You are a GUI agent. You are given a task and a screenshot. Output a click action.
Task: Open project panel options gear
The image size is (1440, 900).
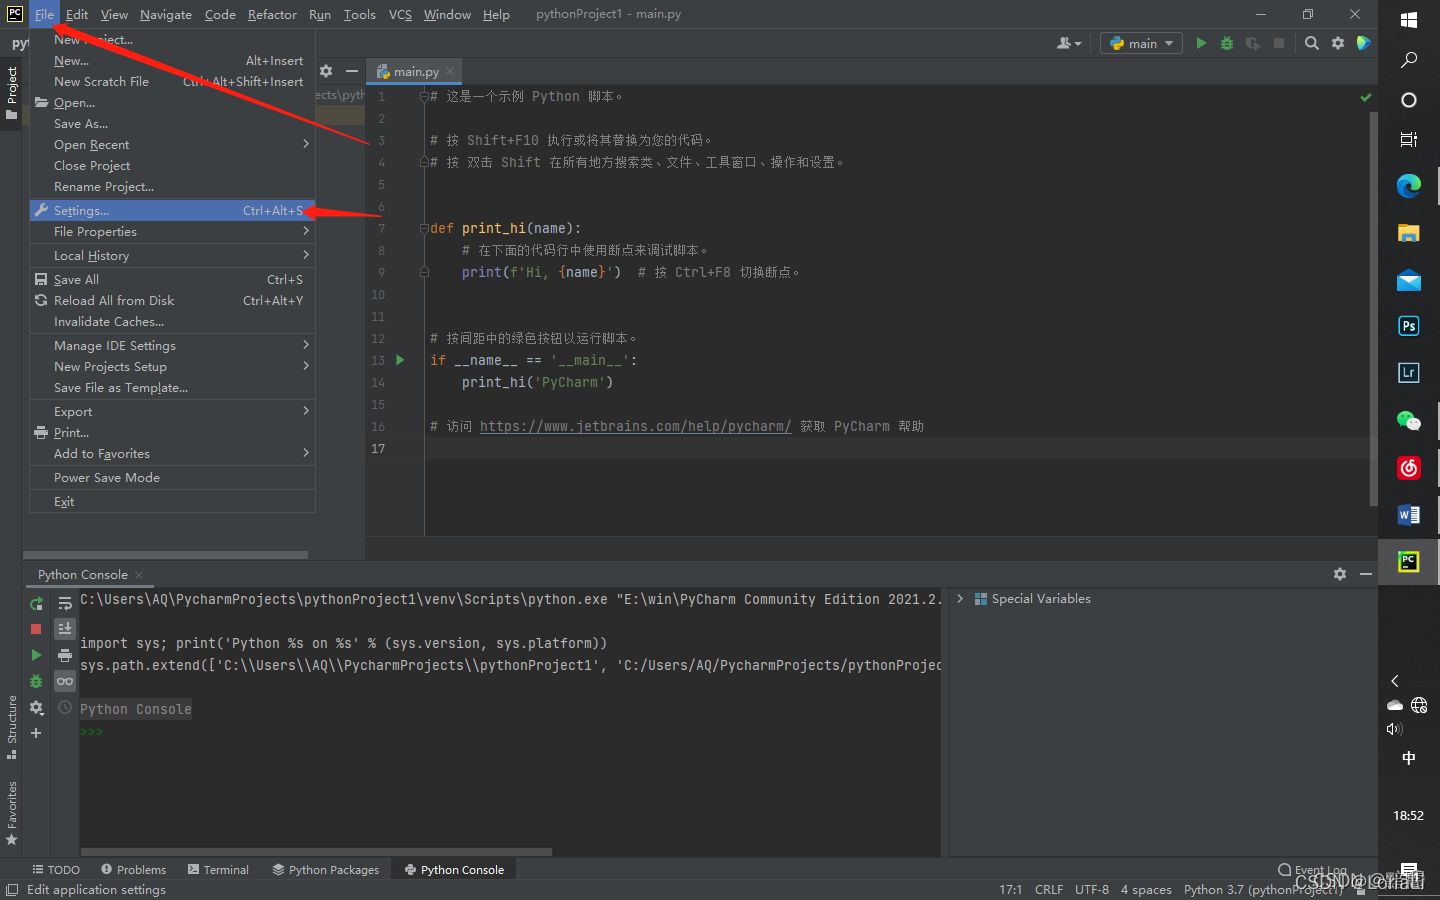326,71
